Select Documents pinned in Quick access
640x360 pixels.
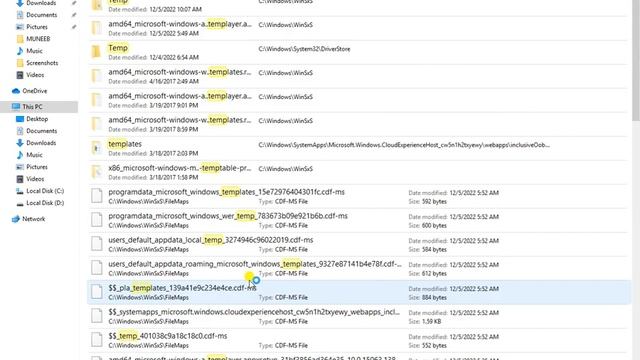(41, 15)
